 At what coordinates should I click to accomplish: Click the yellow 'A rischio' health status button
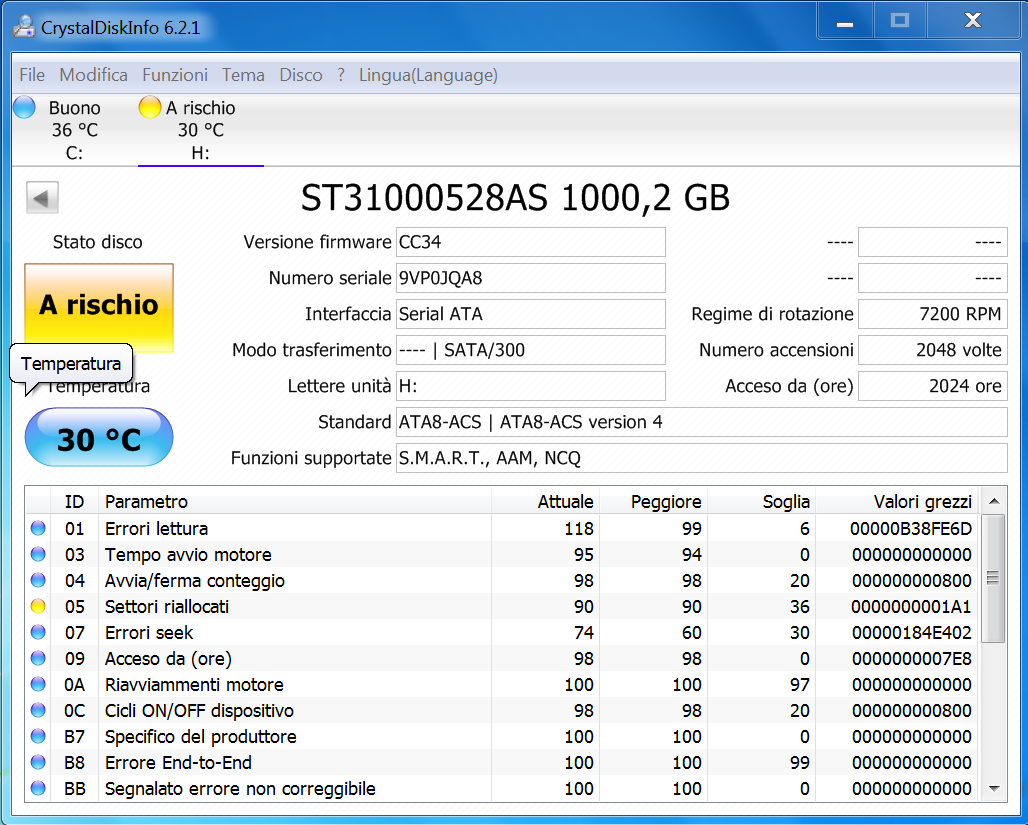(x=99, y=308)
